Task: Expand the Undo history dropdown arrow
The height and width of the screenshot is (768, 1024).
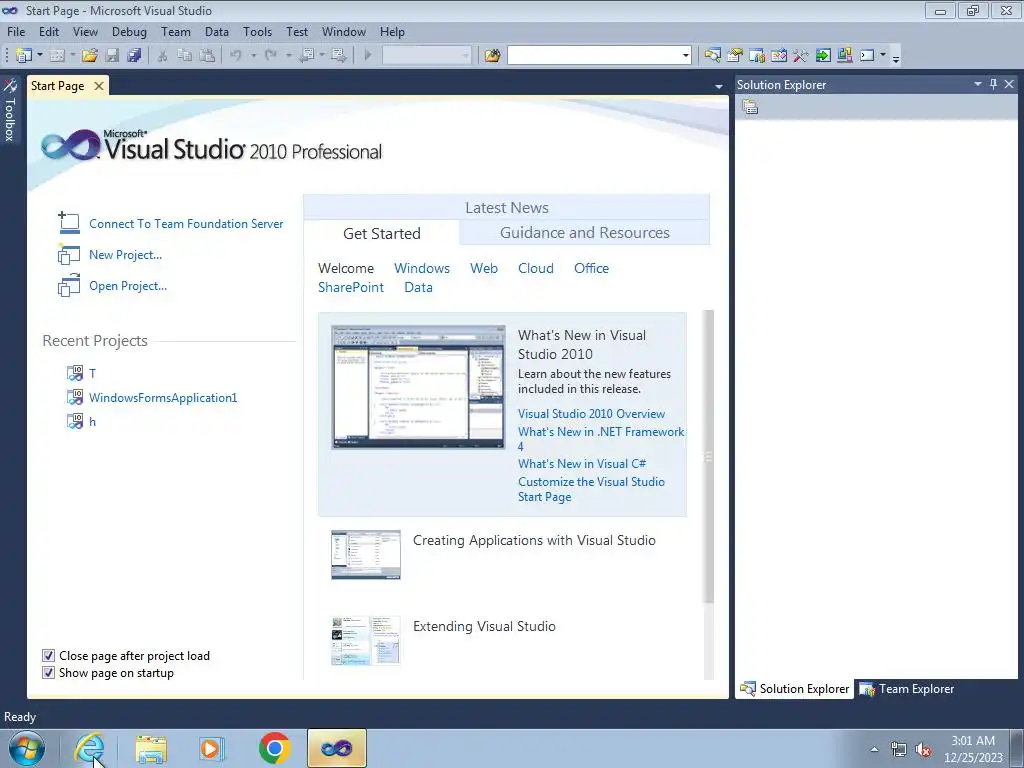Action: coord(253,56)
